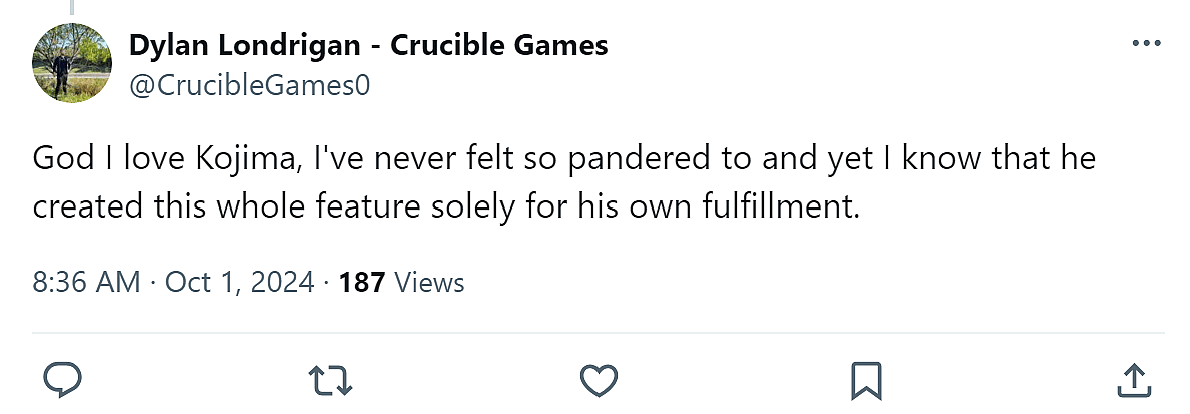
Task: Click the 8:36 AM timestamp
Action: click(86, 283)
